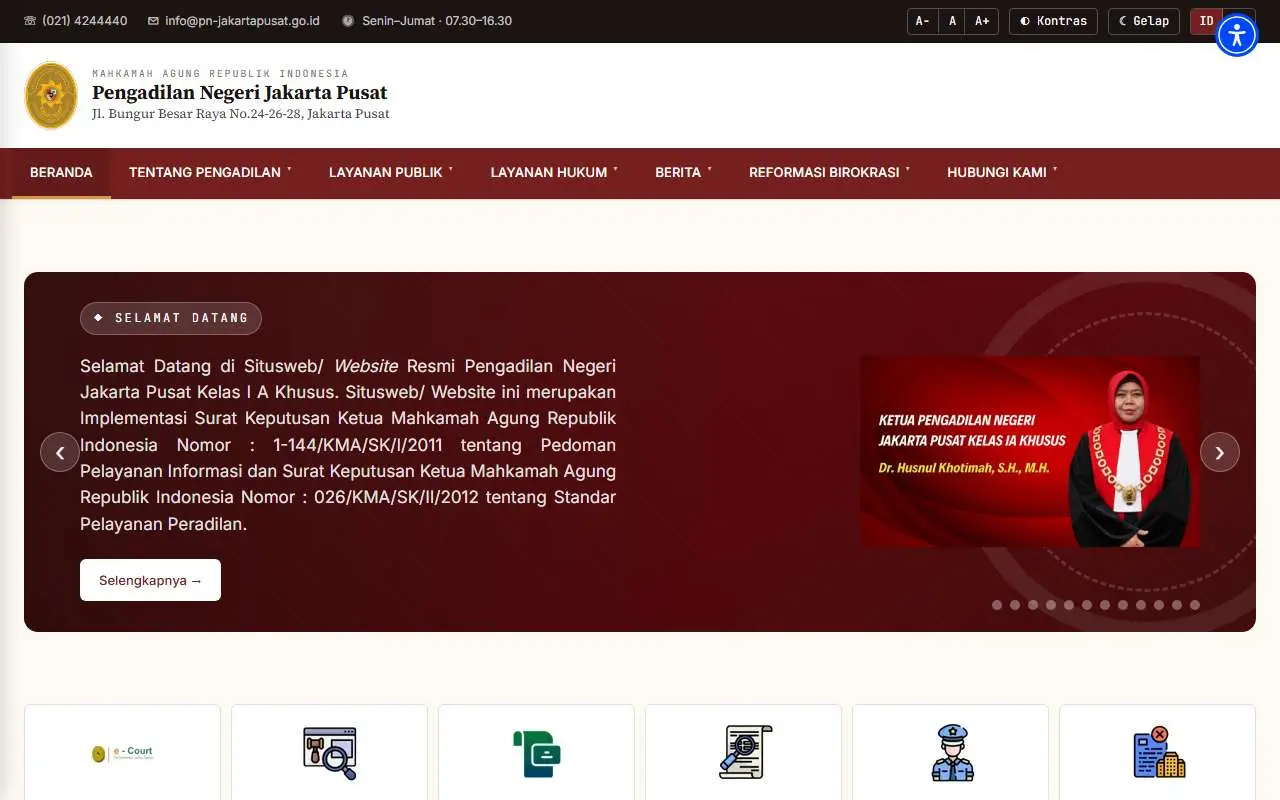
Task: Go to the previous carousel slide
Action: 60,452
